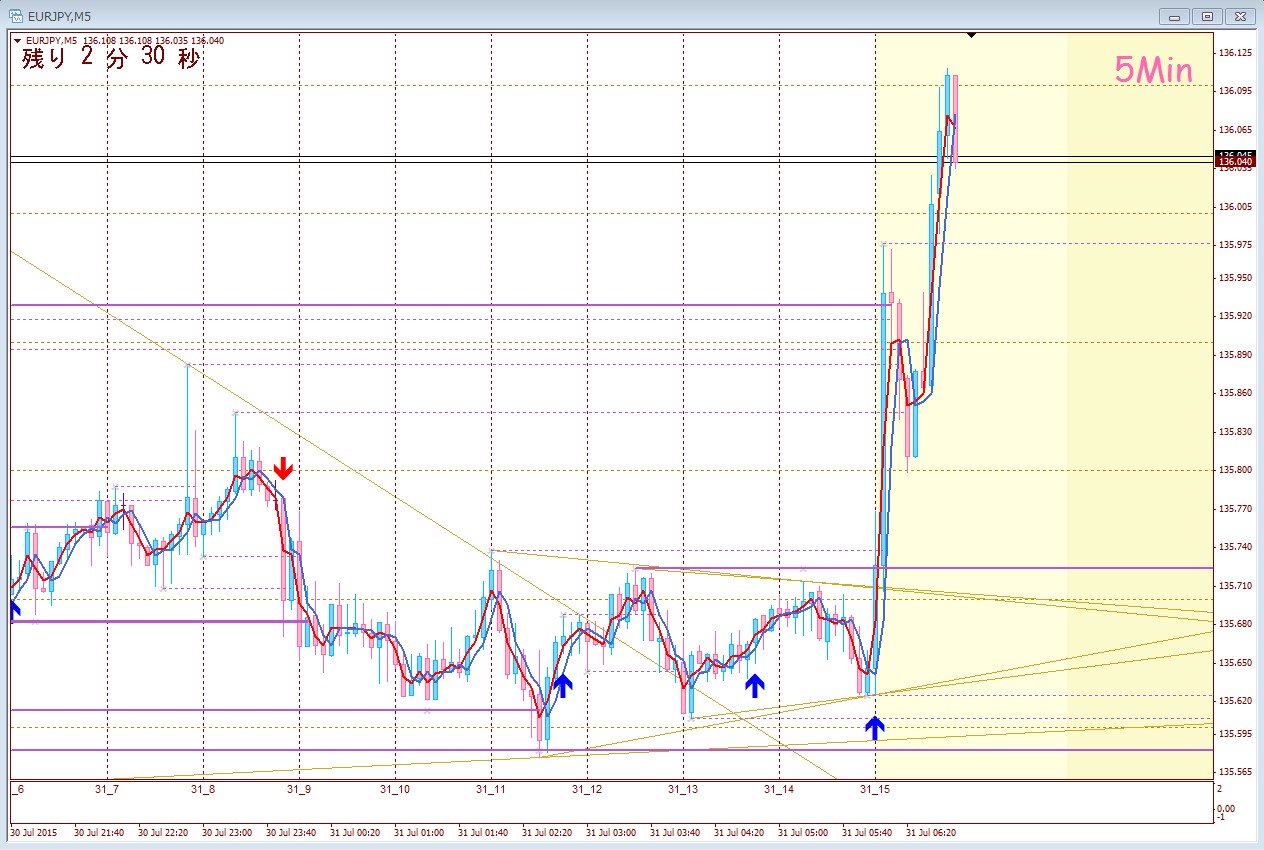
Task: Restore the EURJPY,M5 chart window
Action: point(1208,16)
